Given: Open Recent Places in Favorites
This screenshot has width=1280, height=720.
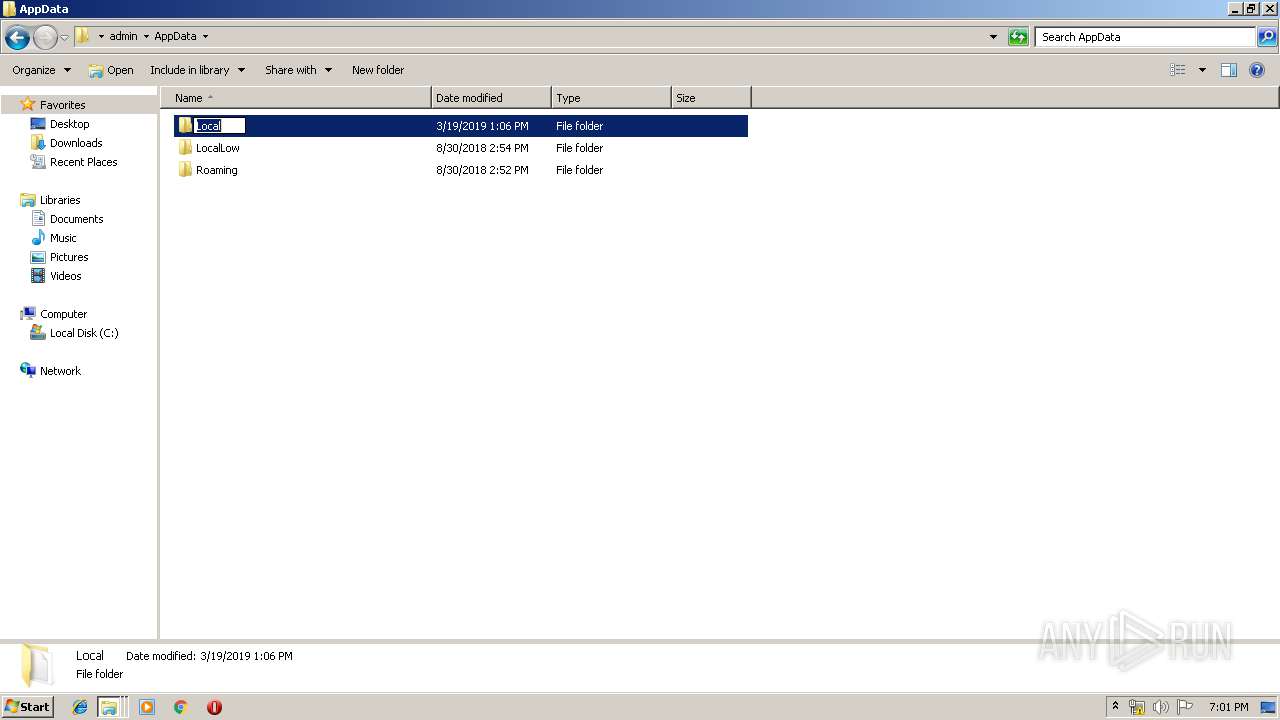Looking at the screenshot, I should [x=83, y=162].
